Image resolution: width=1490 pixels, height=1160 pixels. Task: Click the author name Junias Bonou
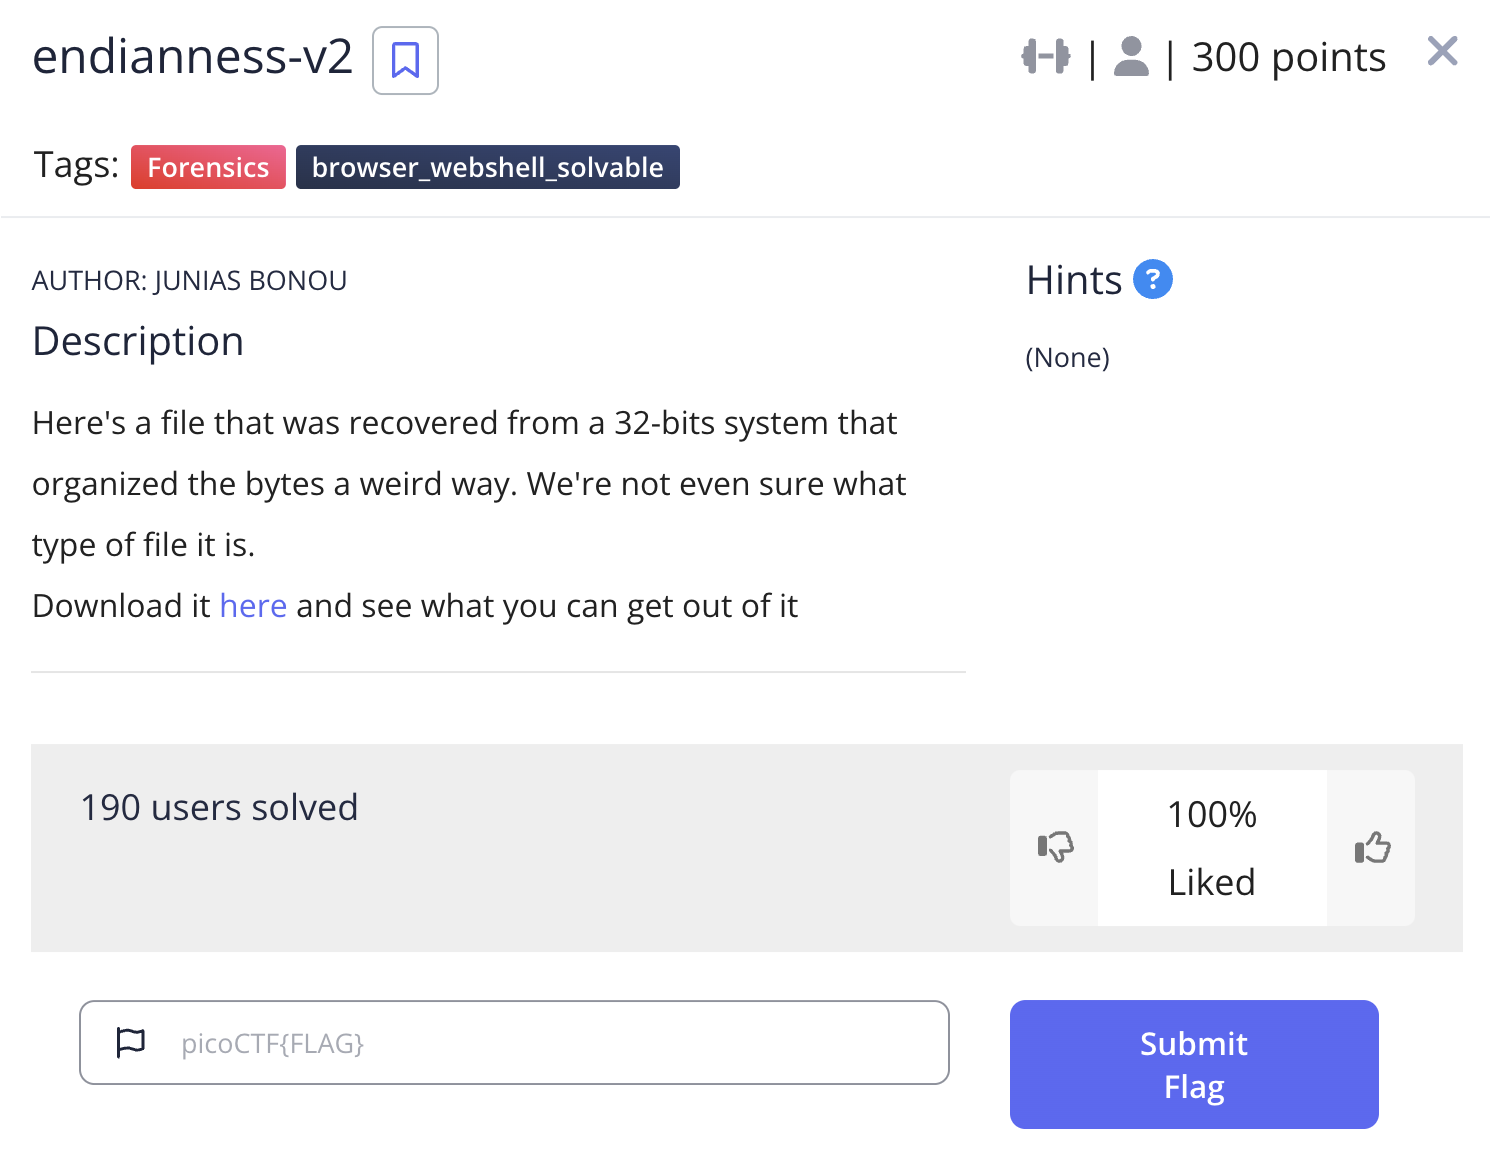[250, 281]
